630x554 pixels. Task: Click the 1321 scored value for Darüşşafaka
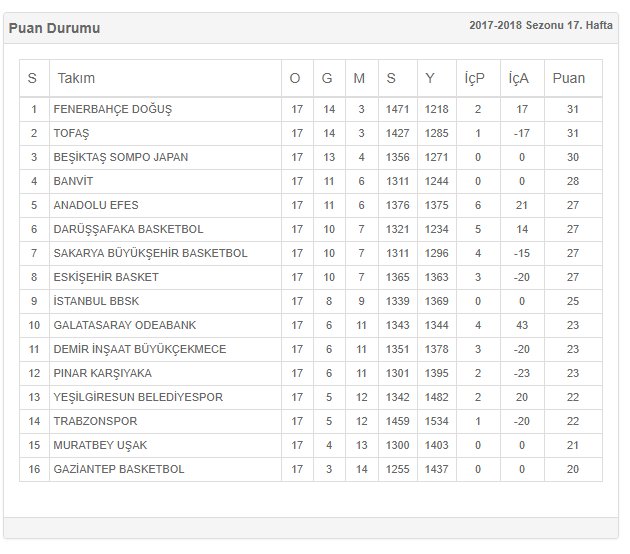point(397,229)
